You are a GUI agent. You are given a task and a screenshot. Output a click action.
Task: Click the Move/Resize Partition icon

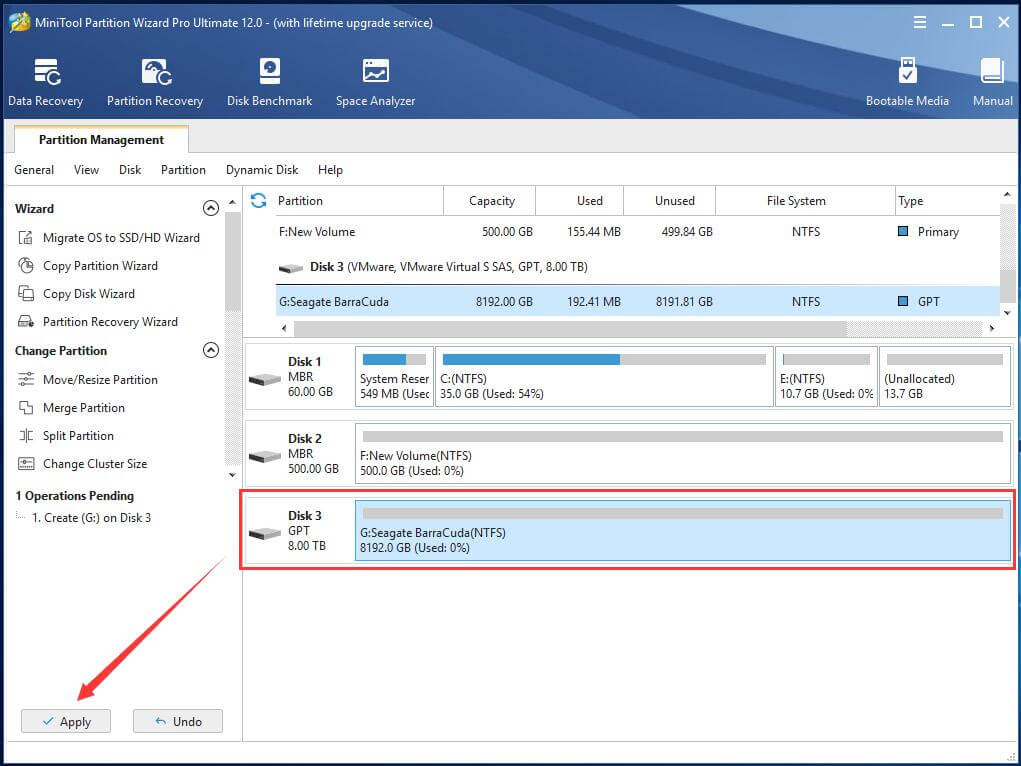coord(26,380)
